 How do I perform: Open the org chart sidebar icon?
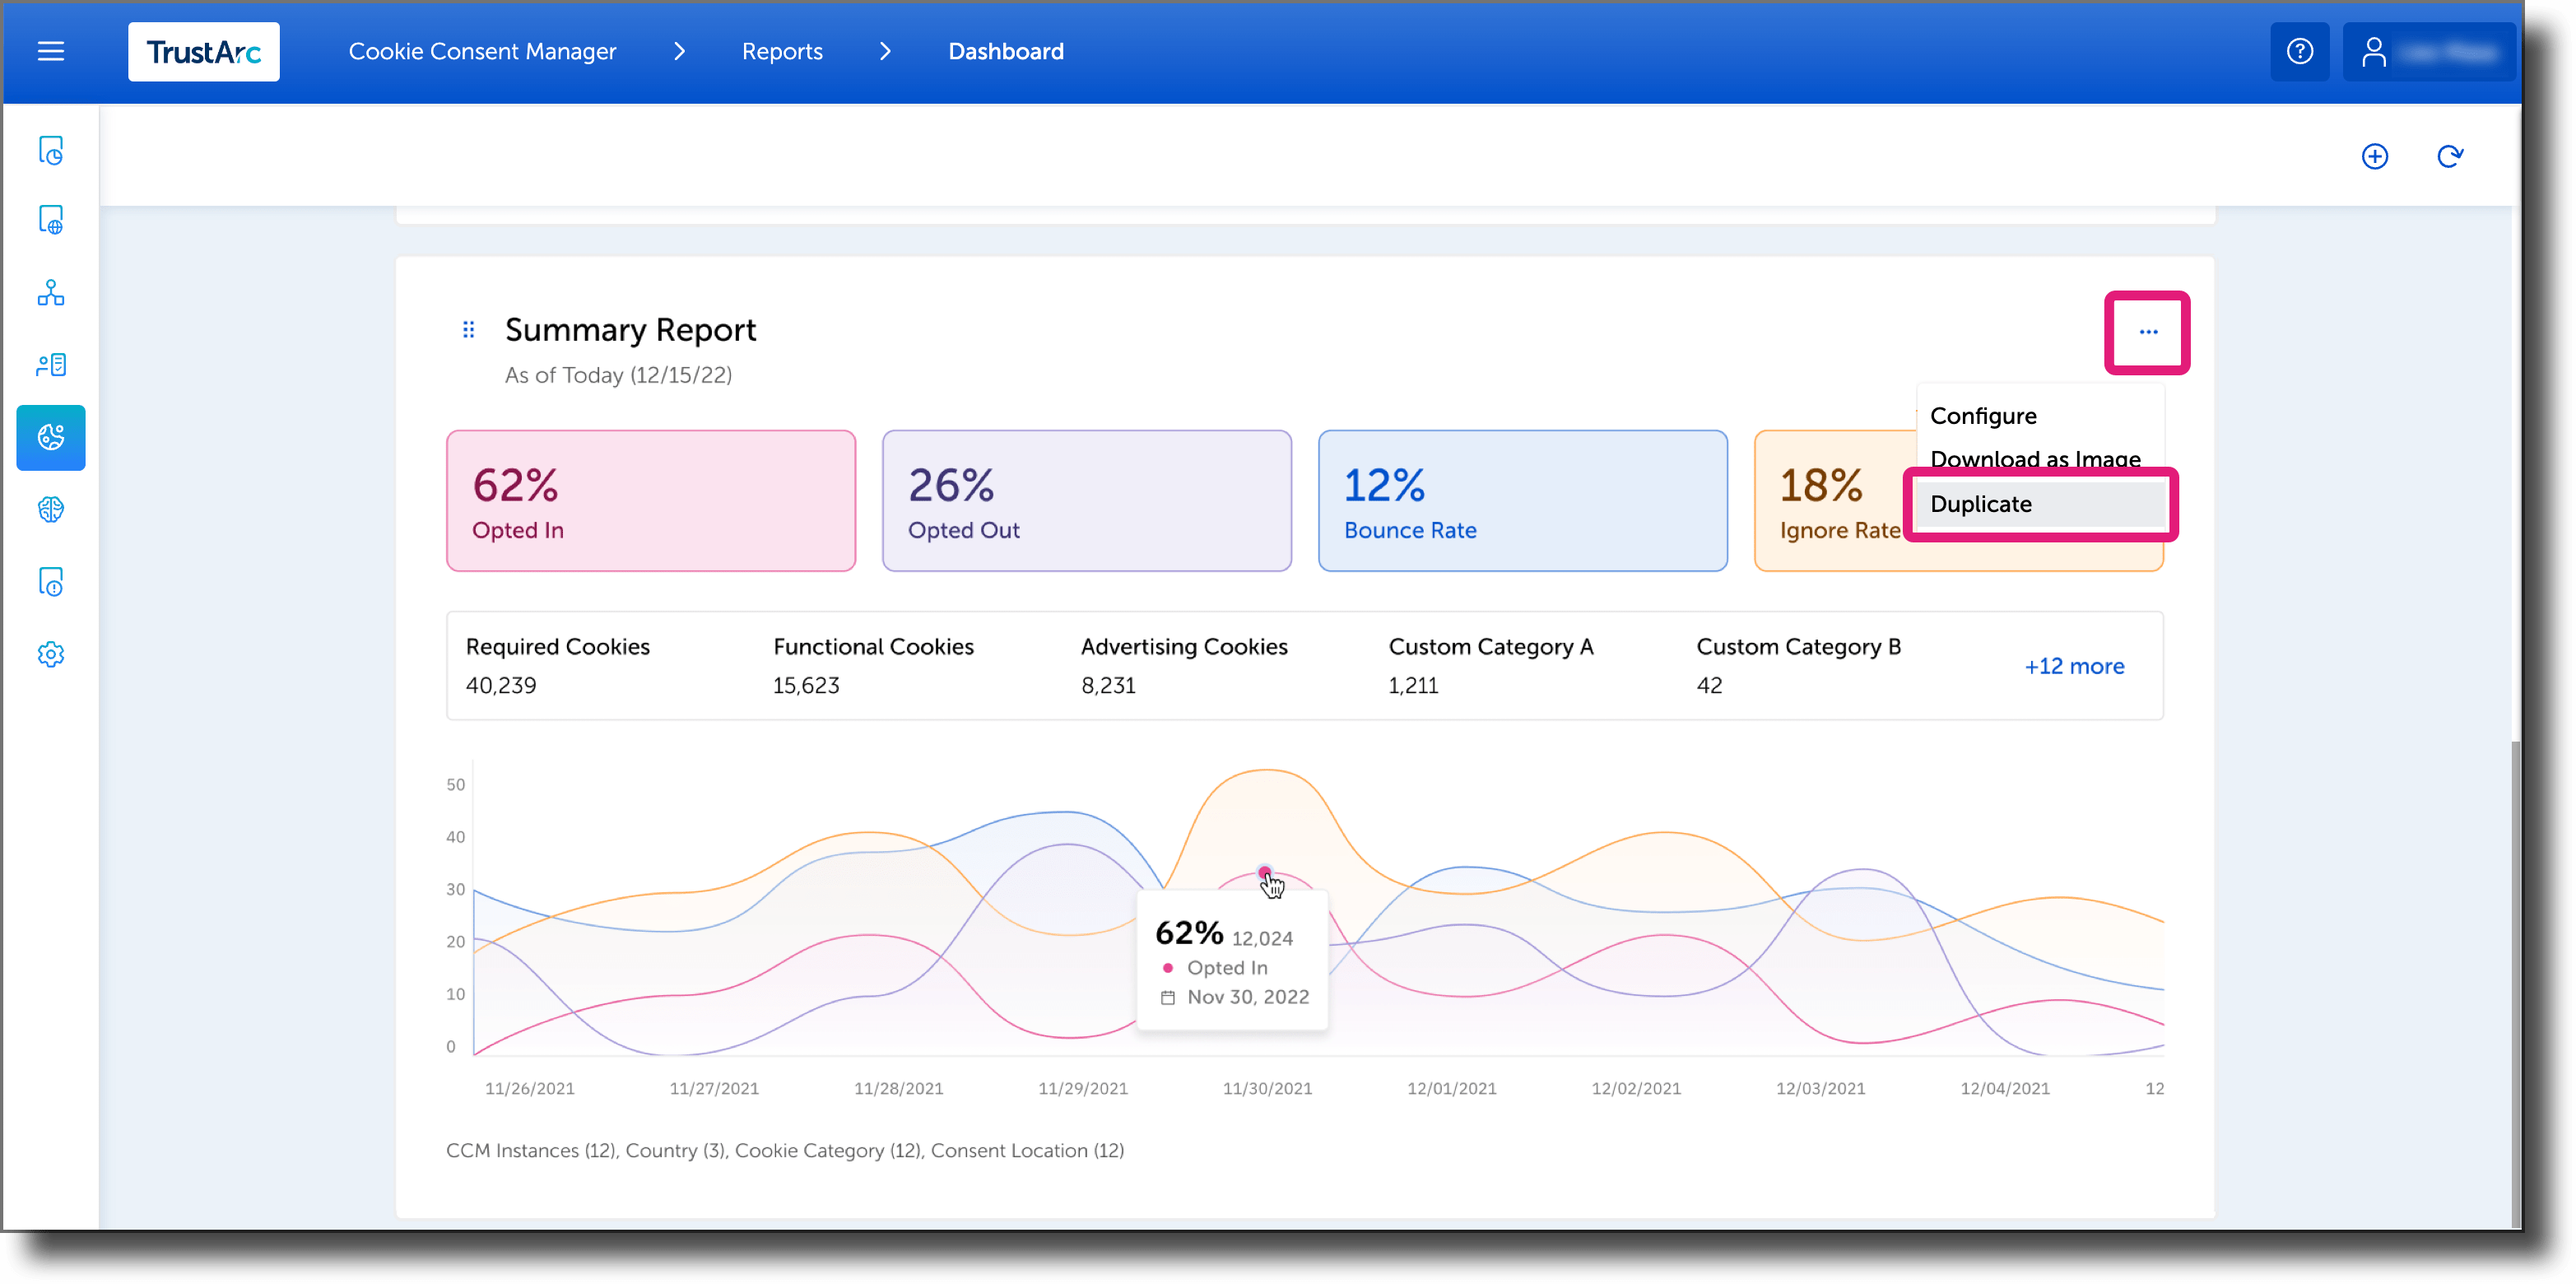[50, 292]
